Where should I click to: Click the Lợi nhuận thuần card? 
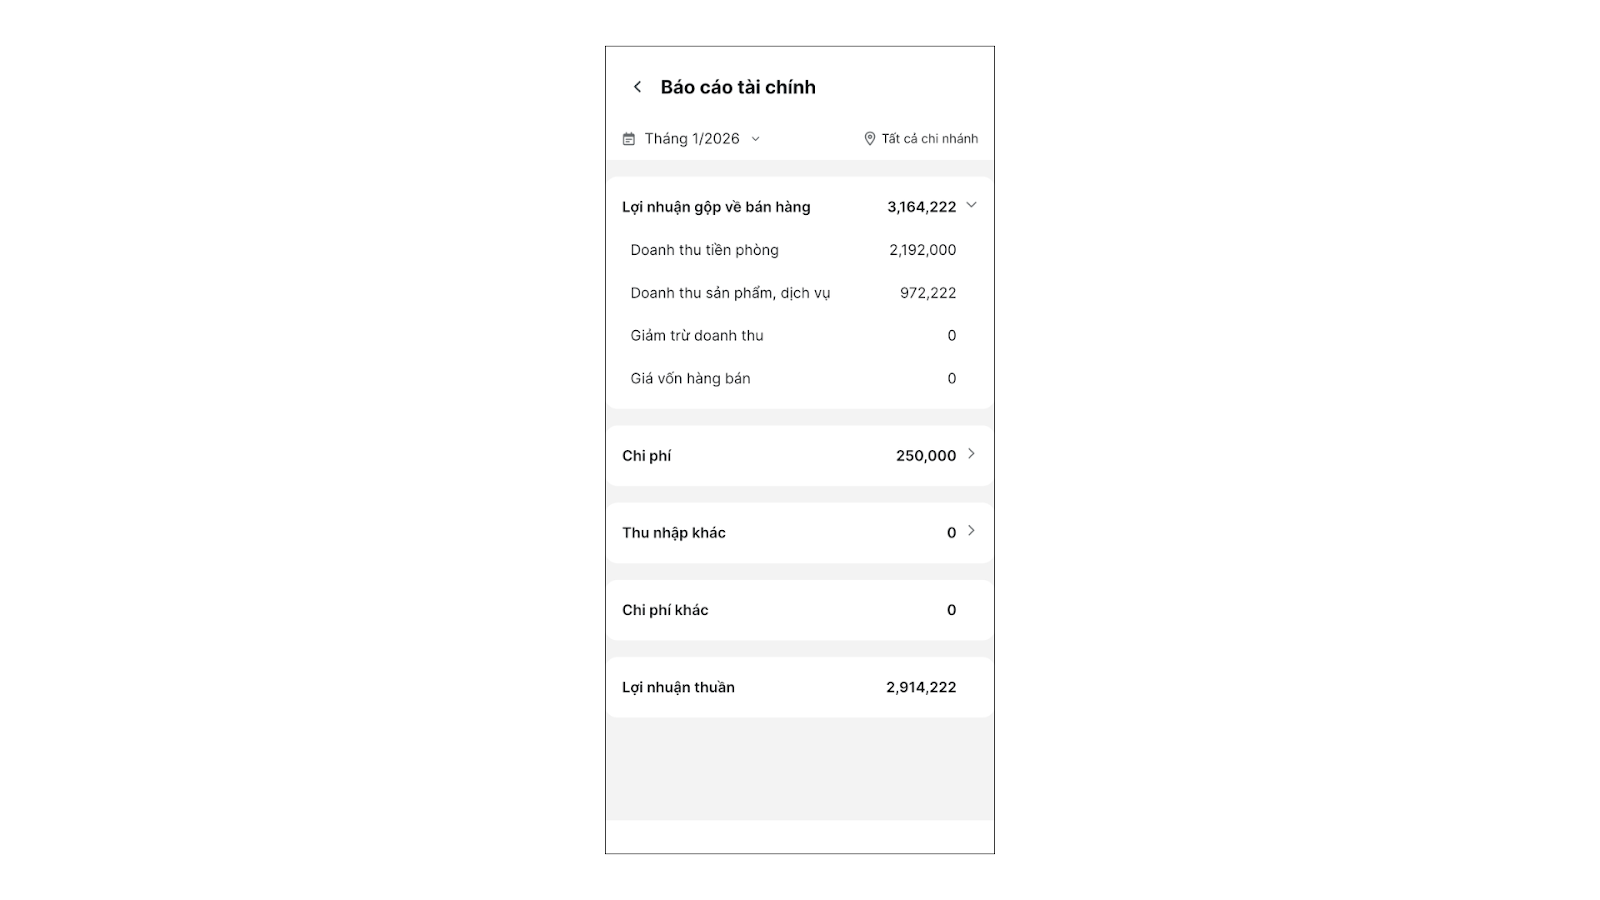point(799,687)
